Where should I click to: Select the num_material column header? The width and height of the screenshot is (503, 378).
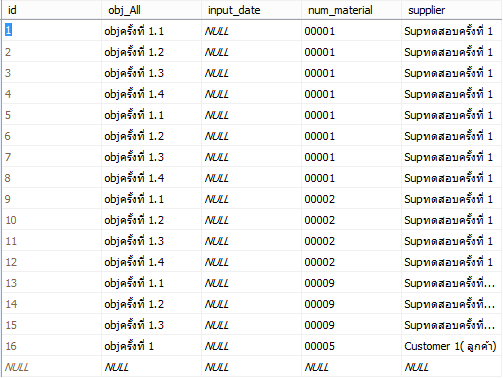point(352,10)
